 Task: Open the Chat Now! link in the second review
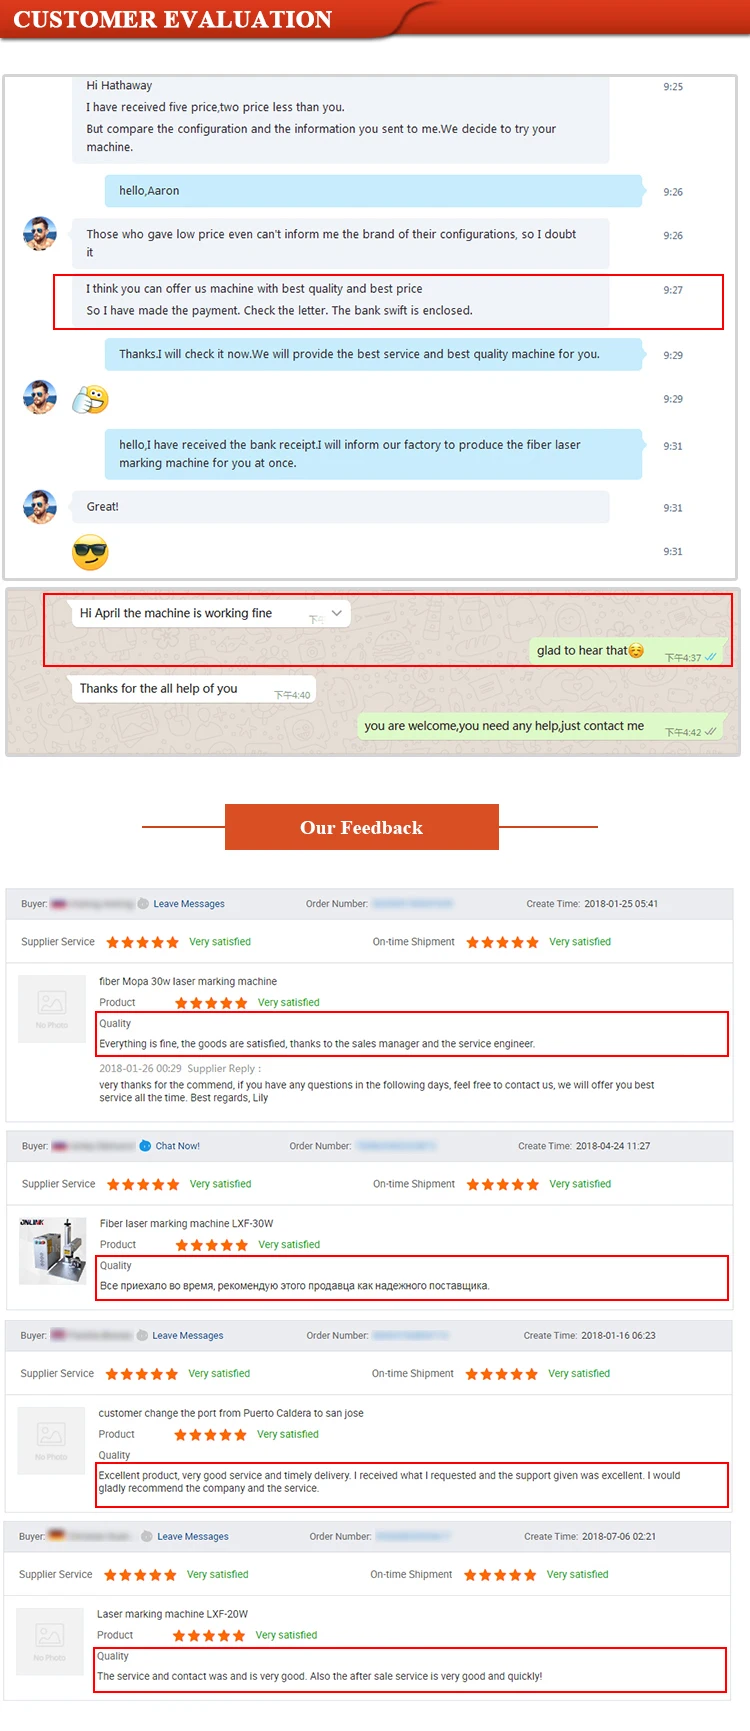(x=178, y=1146)
